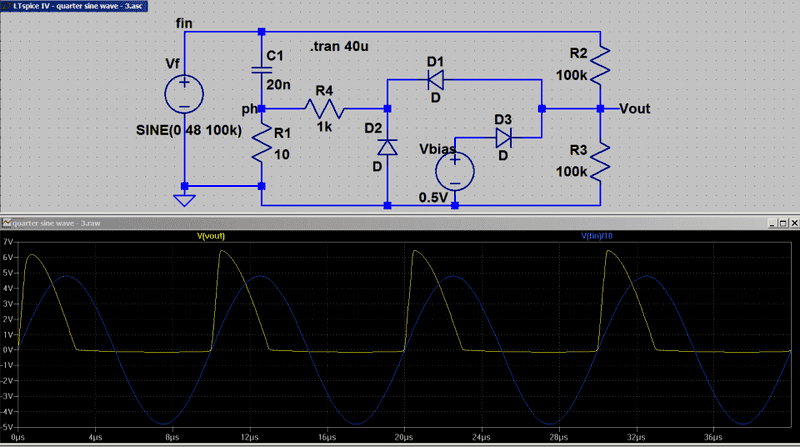Image resolution: width=800 pixels, height=447 pixels.
Task: Minimize the waveform pane
Action: [x=772, y=223]
